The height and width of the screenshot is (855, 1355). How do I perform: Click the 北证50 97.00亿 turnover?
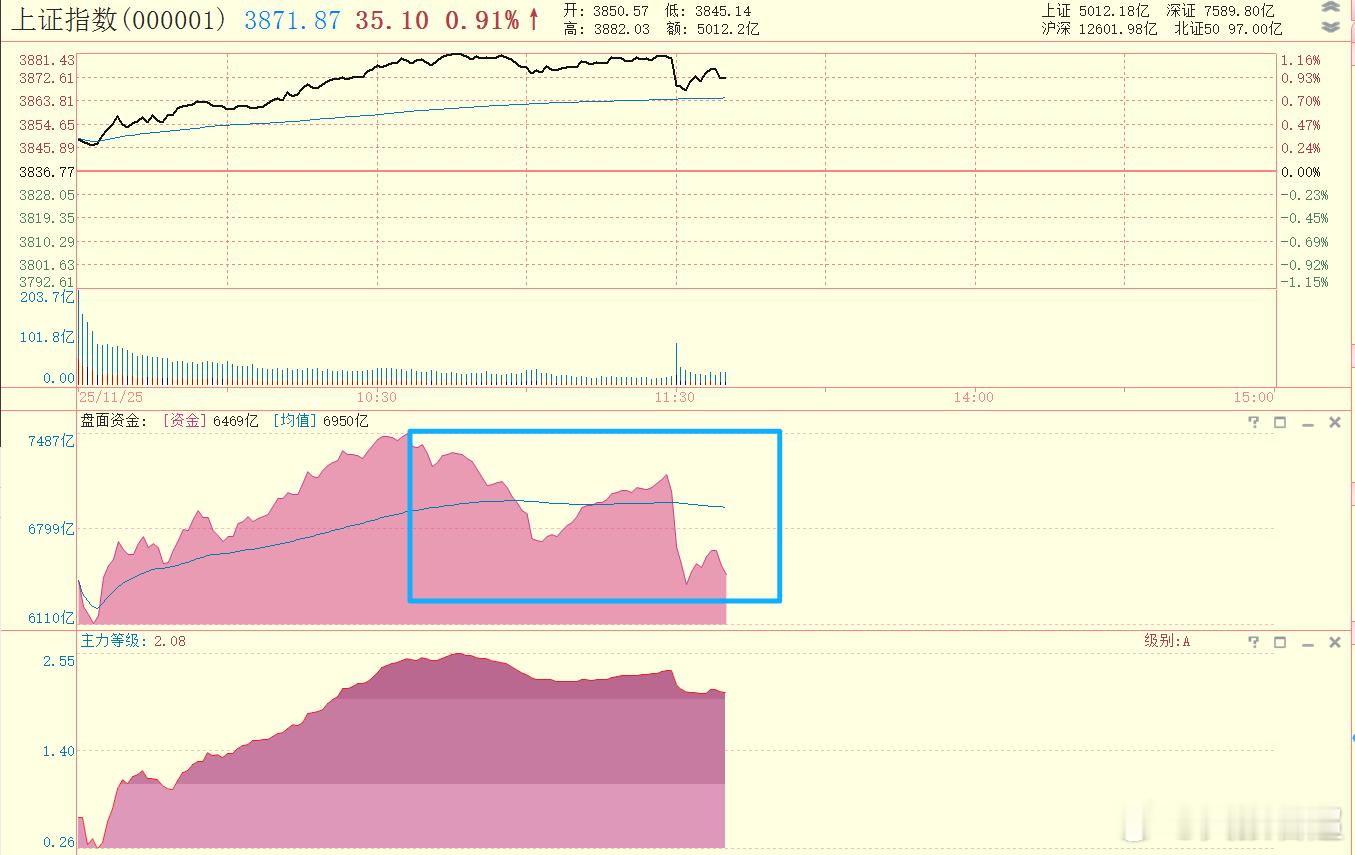pyautogui.click(x=1228, y=29)
